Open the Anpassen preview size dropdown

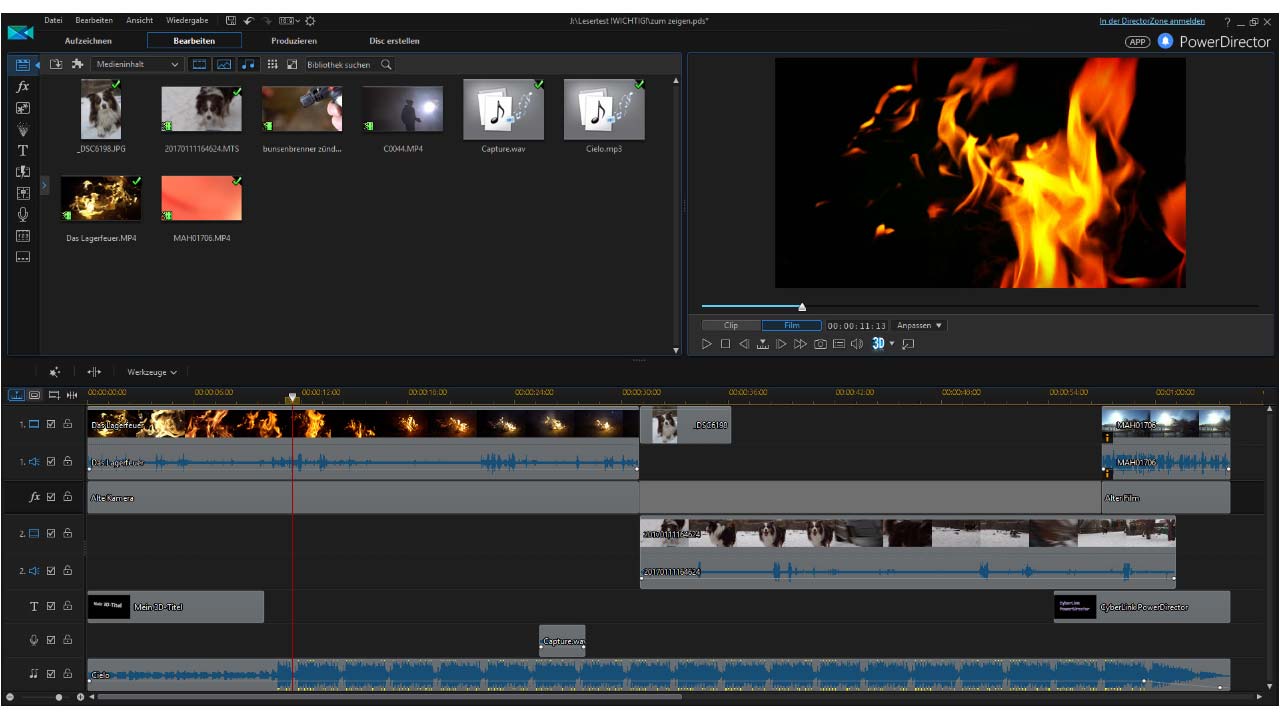coord(919,326)
